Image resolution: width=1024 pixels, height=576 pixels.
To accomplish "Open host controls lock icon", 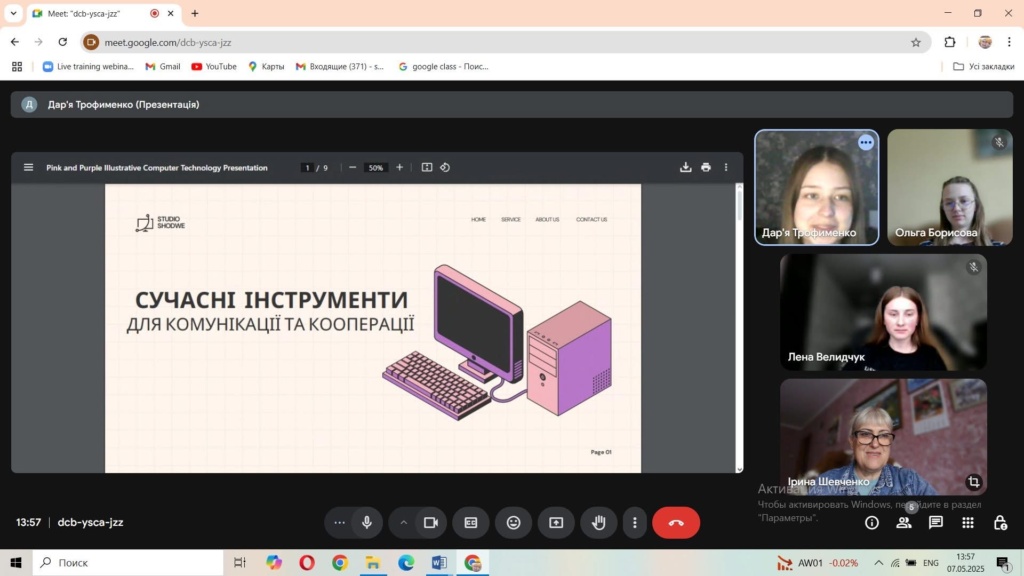I will tap(1000, 522).
